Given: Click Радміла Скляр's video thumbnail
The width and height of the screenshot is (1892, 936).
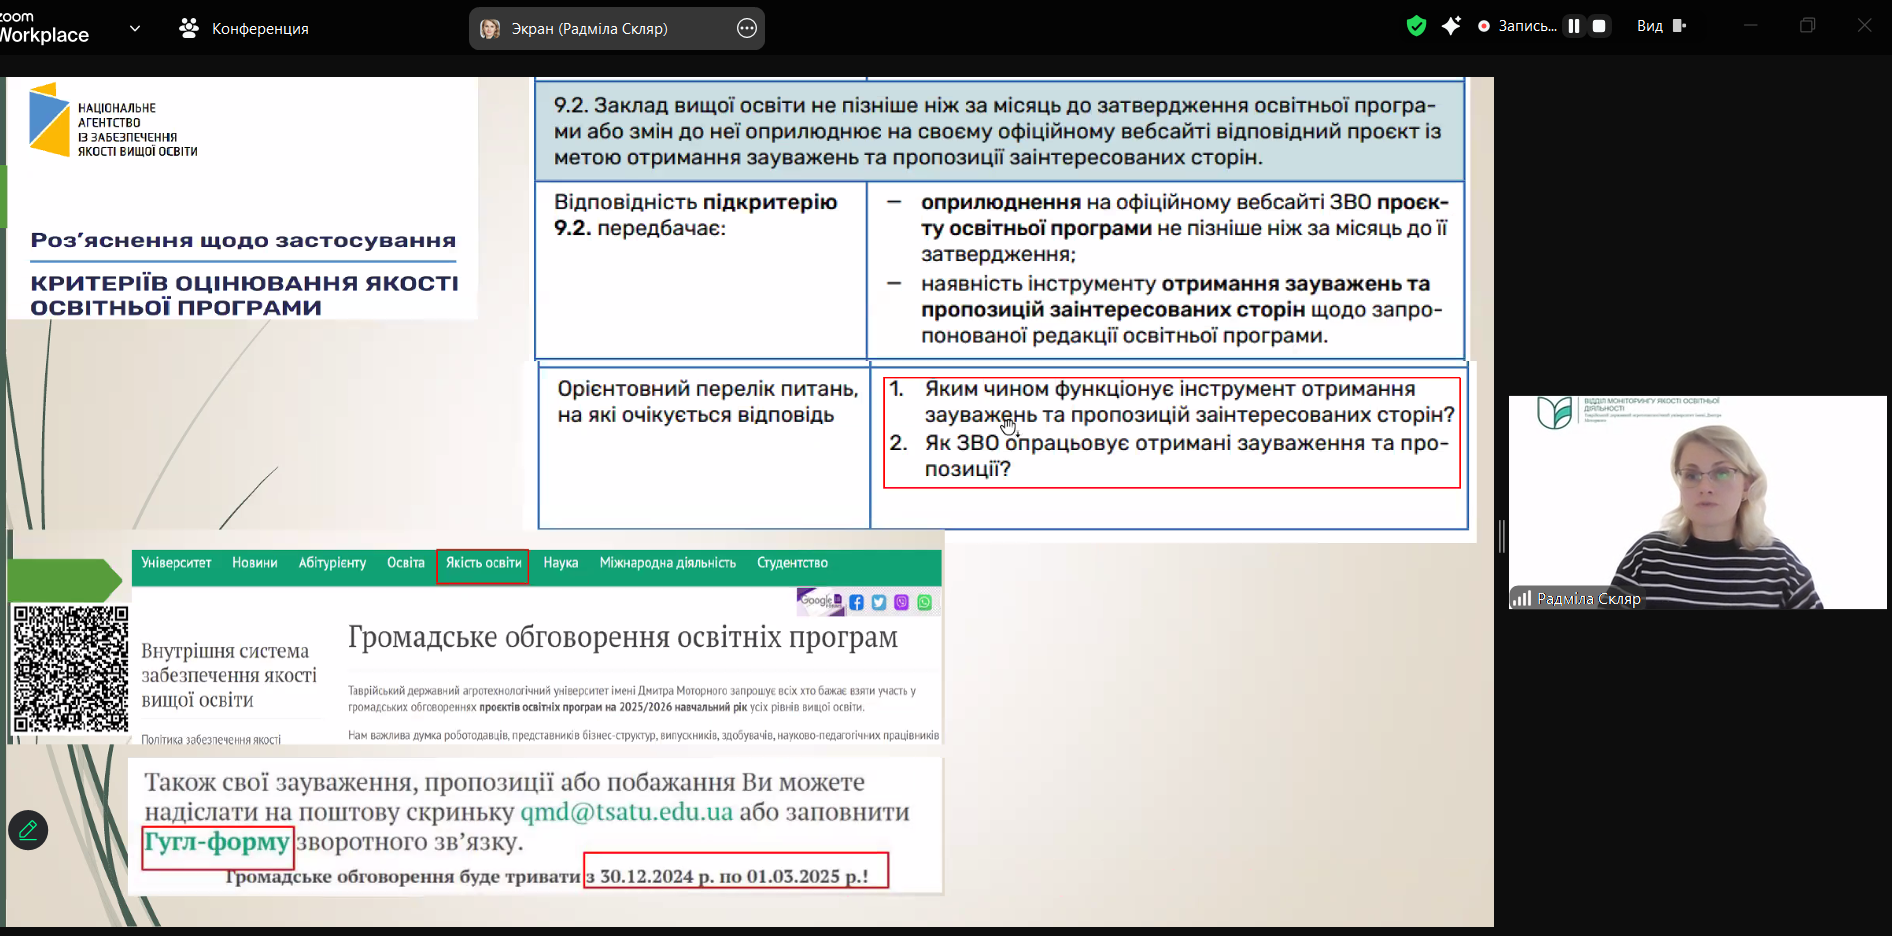Looking at the screenshot, I should [1697, 502].
